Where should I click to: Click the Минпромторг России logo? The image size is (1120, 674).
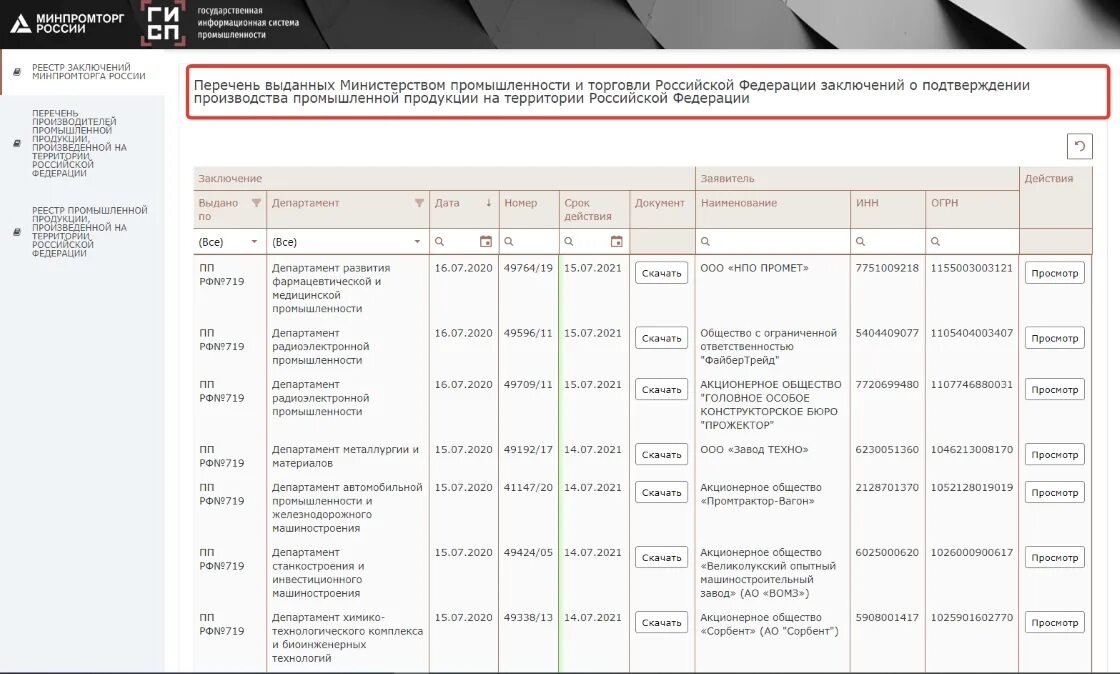click(67, 24)
